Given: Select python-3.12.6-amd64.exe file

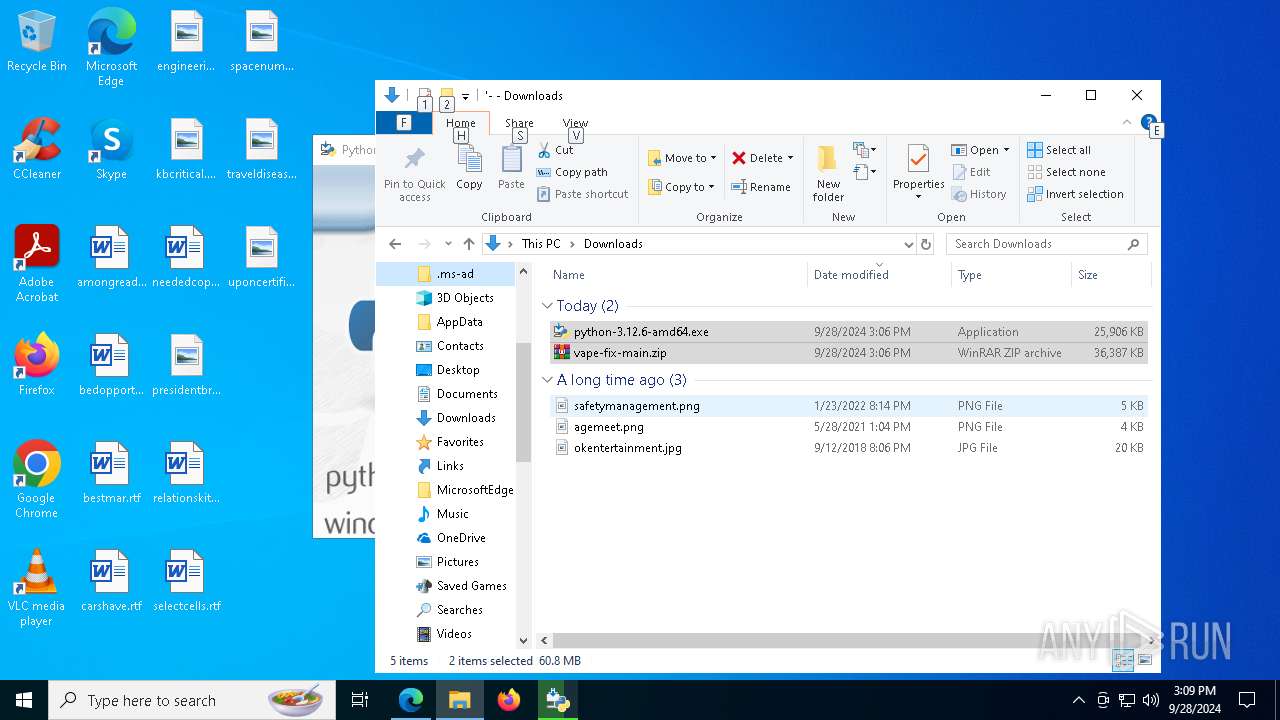Looking at the screenshot, I should tap(849, 332).
